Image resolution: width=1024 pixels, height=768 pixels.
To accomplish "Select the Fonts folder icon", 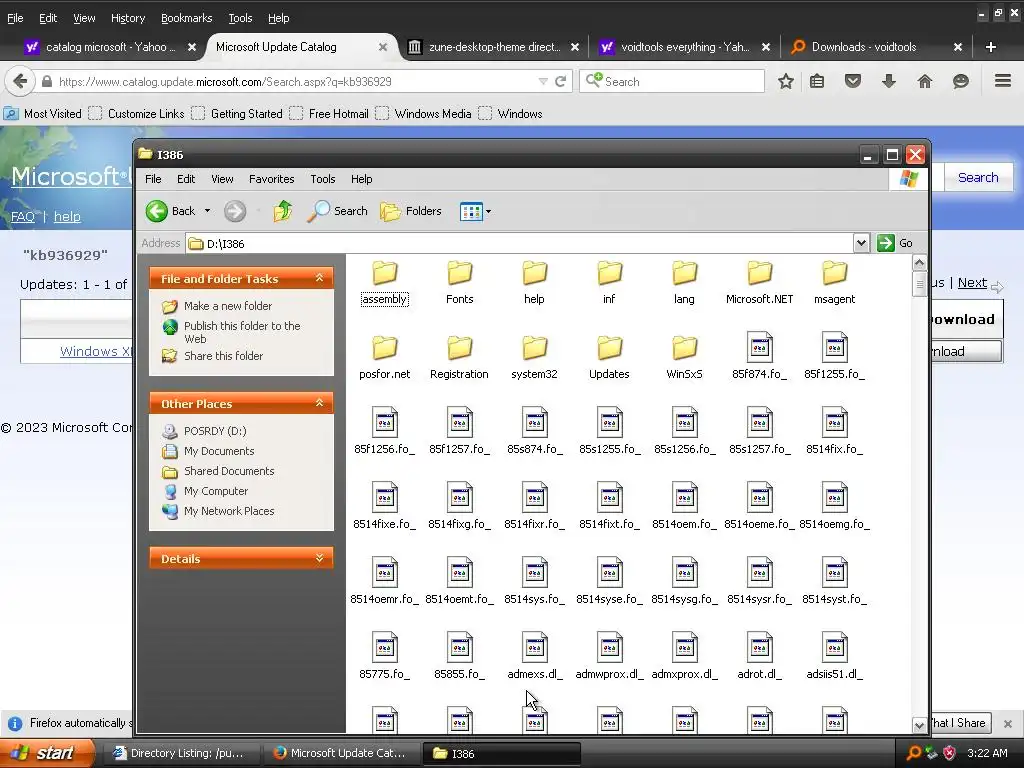I will (460, 273).
